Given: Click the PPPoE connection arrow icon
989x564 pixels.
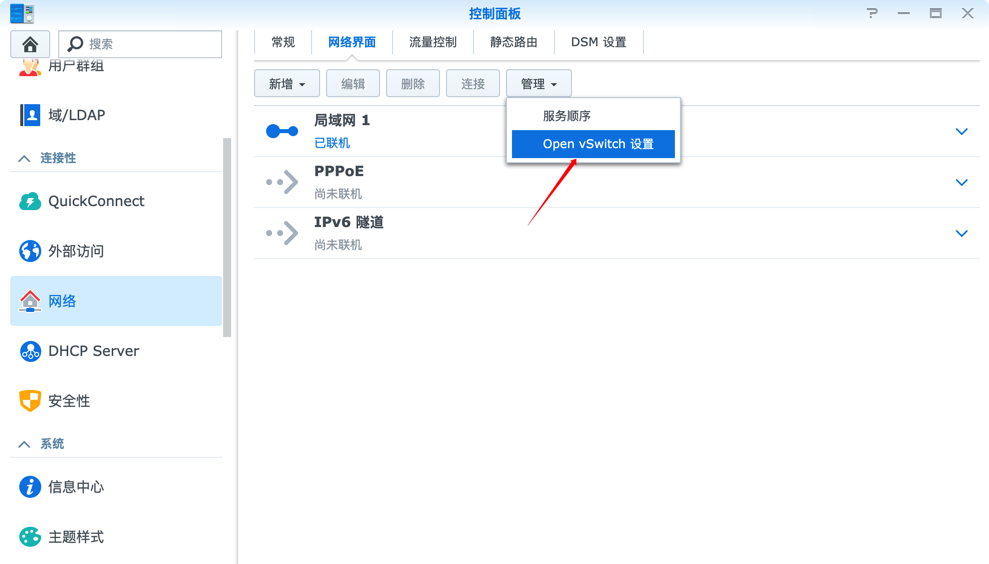Looking at the screenshot, I should click(x=282, y=182).
